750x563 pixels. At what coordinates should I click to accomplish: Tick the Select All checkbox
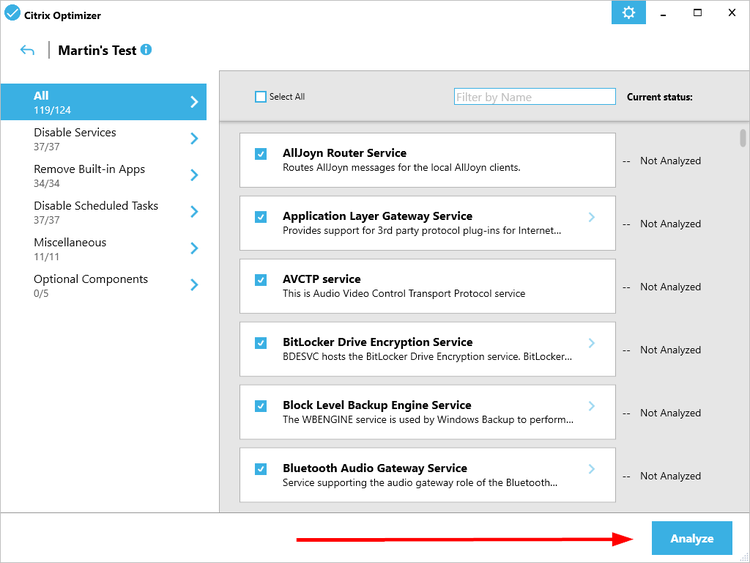point(261,97)
